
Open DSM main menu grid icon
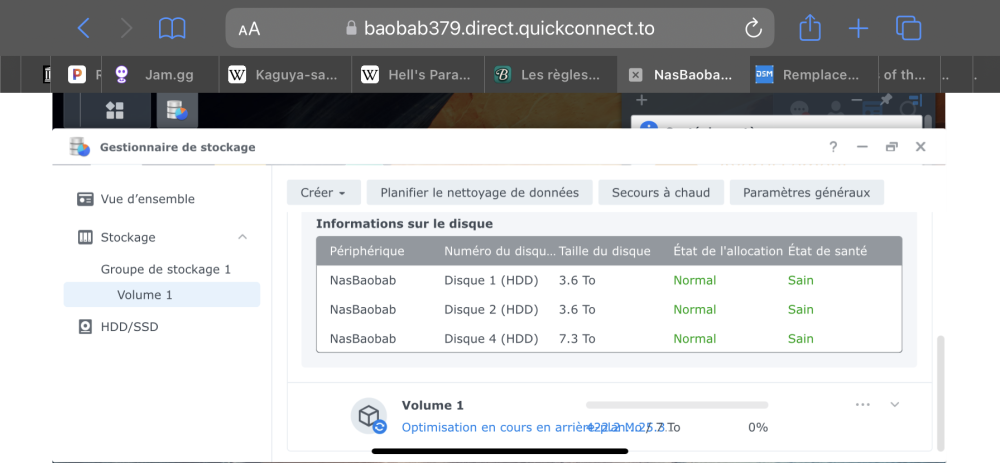tap(115, 110)
